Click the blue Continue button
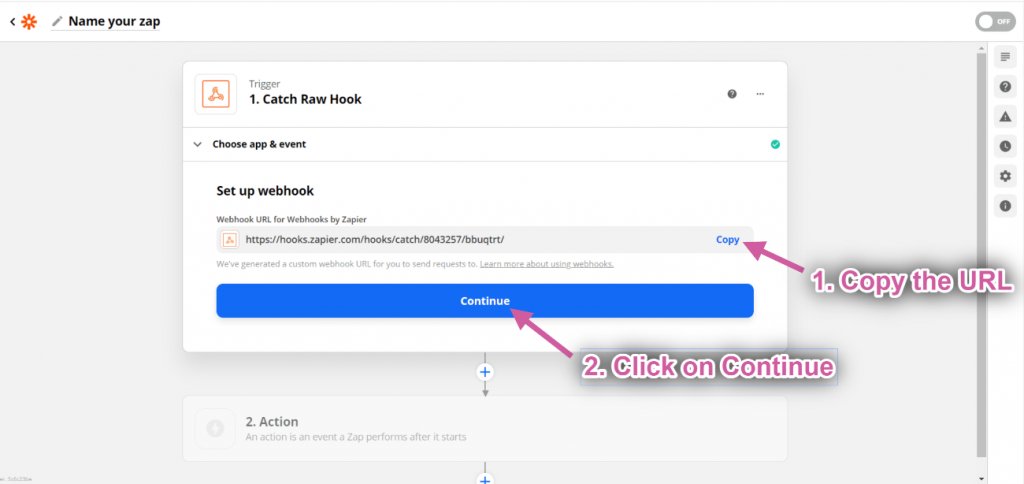 coord(485,301)
